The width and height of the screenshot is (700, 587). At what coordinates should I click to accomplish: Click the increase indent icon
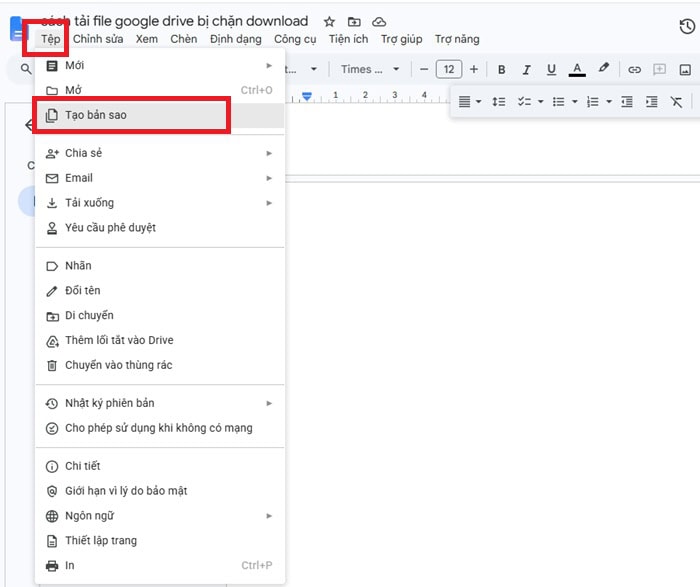pyautogui.click(x=651, y=102)
